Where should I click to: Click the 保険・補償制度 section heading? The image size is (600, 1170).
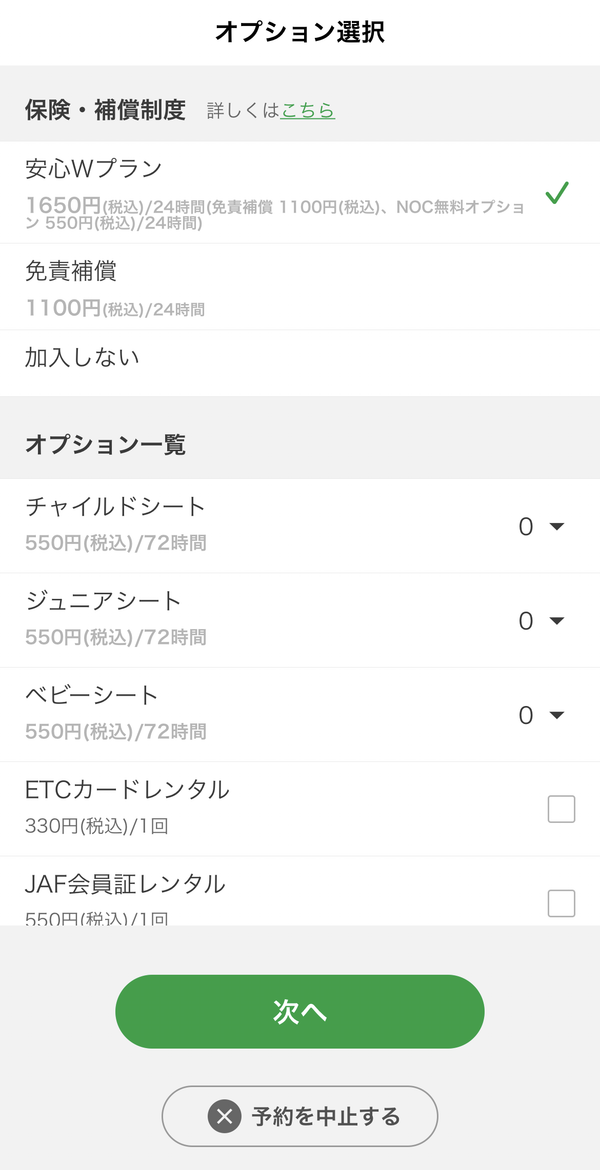click(x=105, y=110)
